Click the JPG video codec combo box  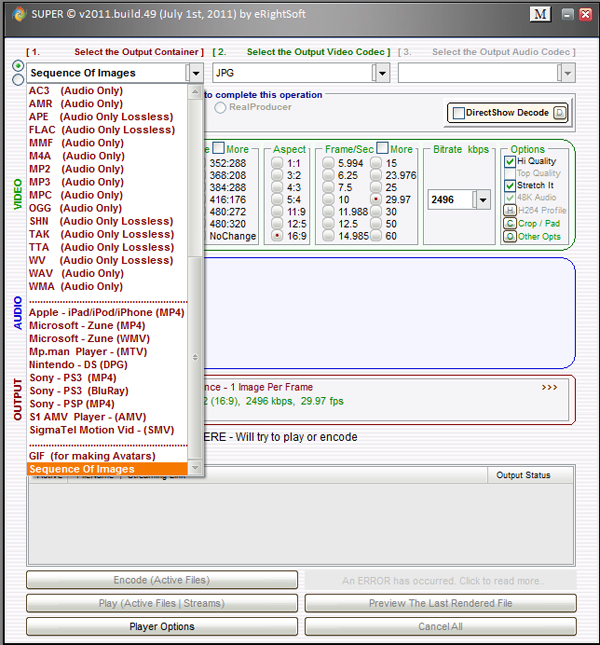click(301, 73)
